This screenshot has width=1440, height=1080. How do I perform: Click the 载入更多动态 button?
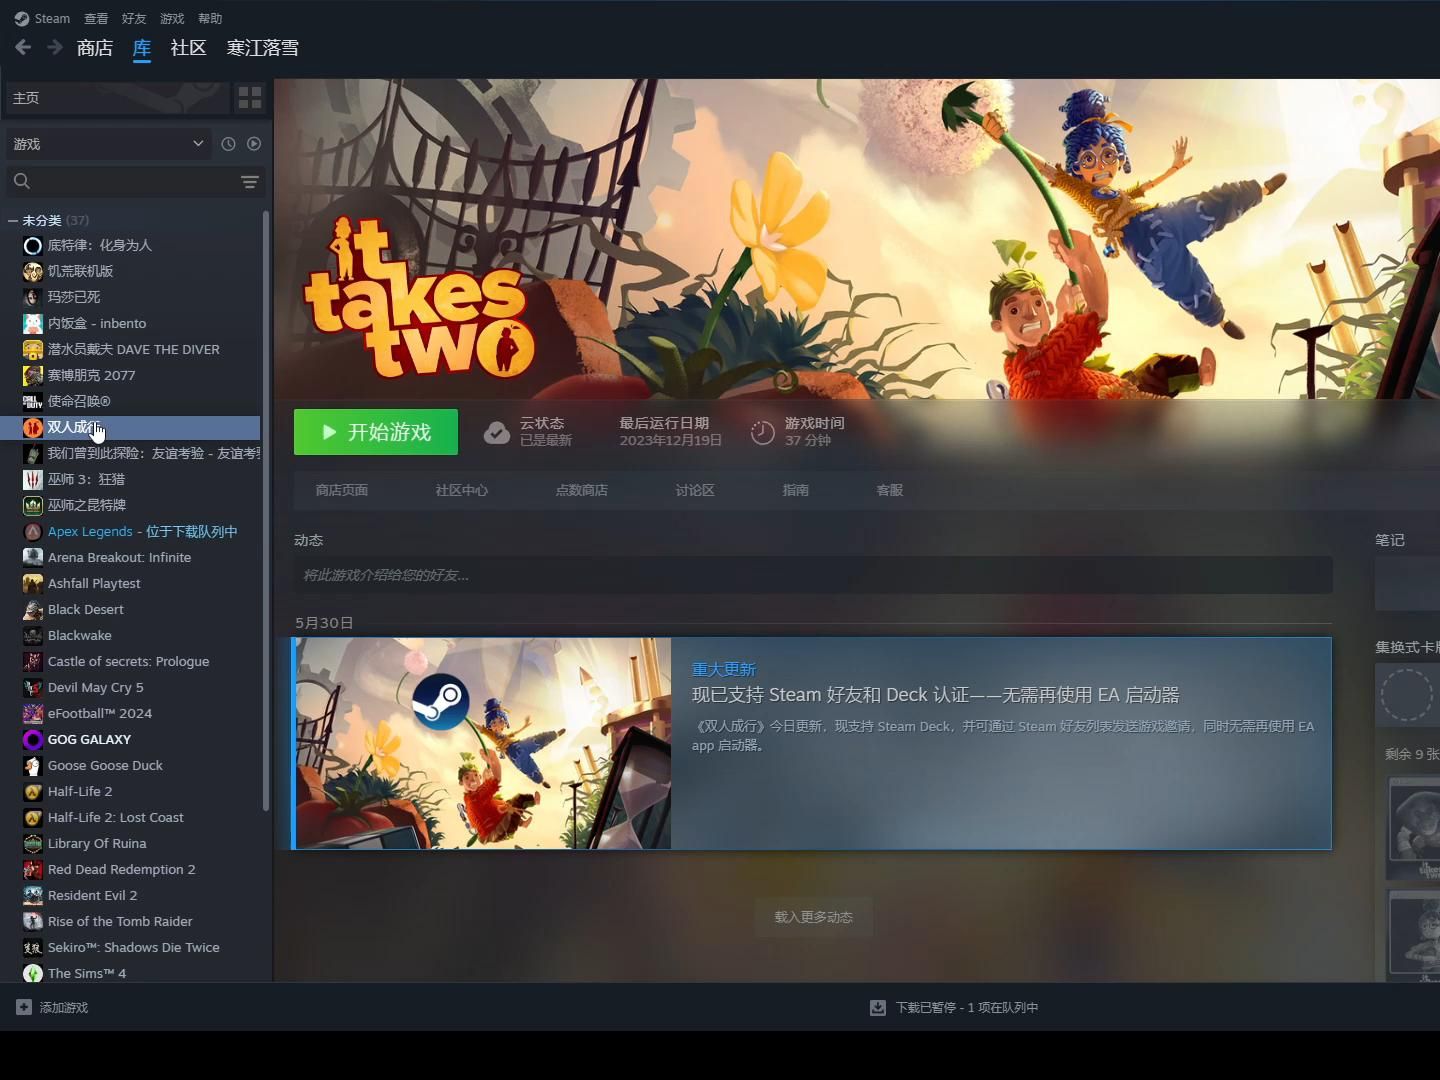[x=814, y=917]
